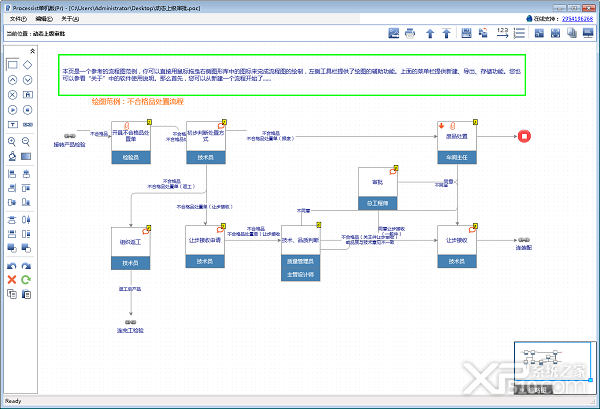
Task: Pick the circle with down chevron shape
Action: [27, 80]
